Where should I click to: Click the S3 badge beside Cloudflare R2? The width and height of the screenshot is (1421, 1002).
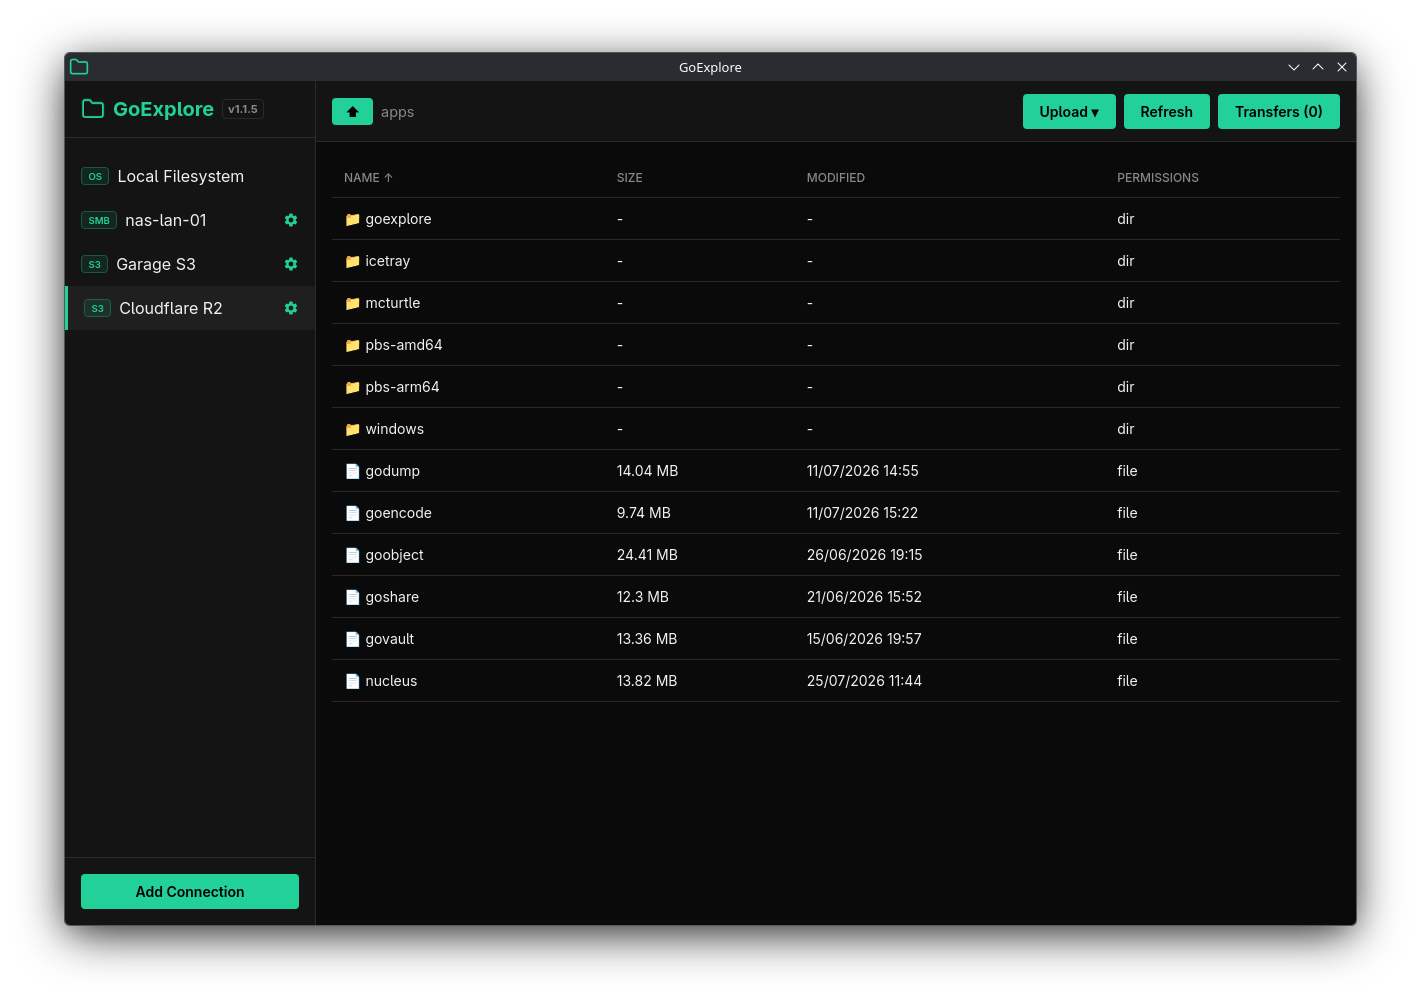97,308
